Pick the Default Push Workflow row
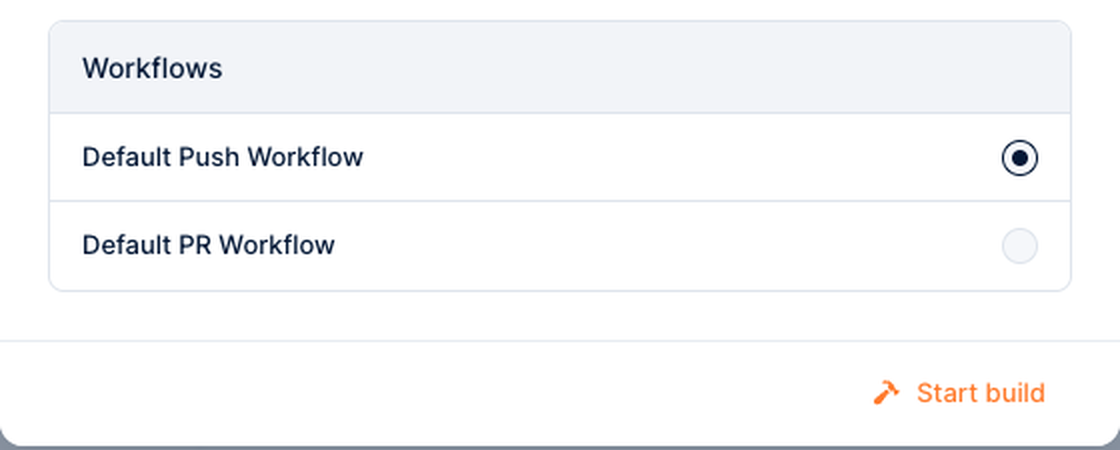Viewport: 1120px width, 450px height. pos(560,157)
